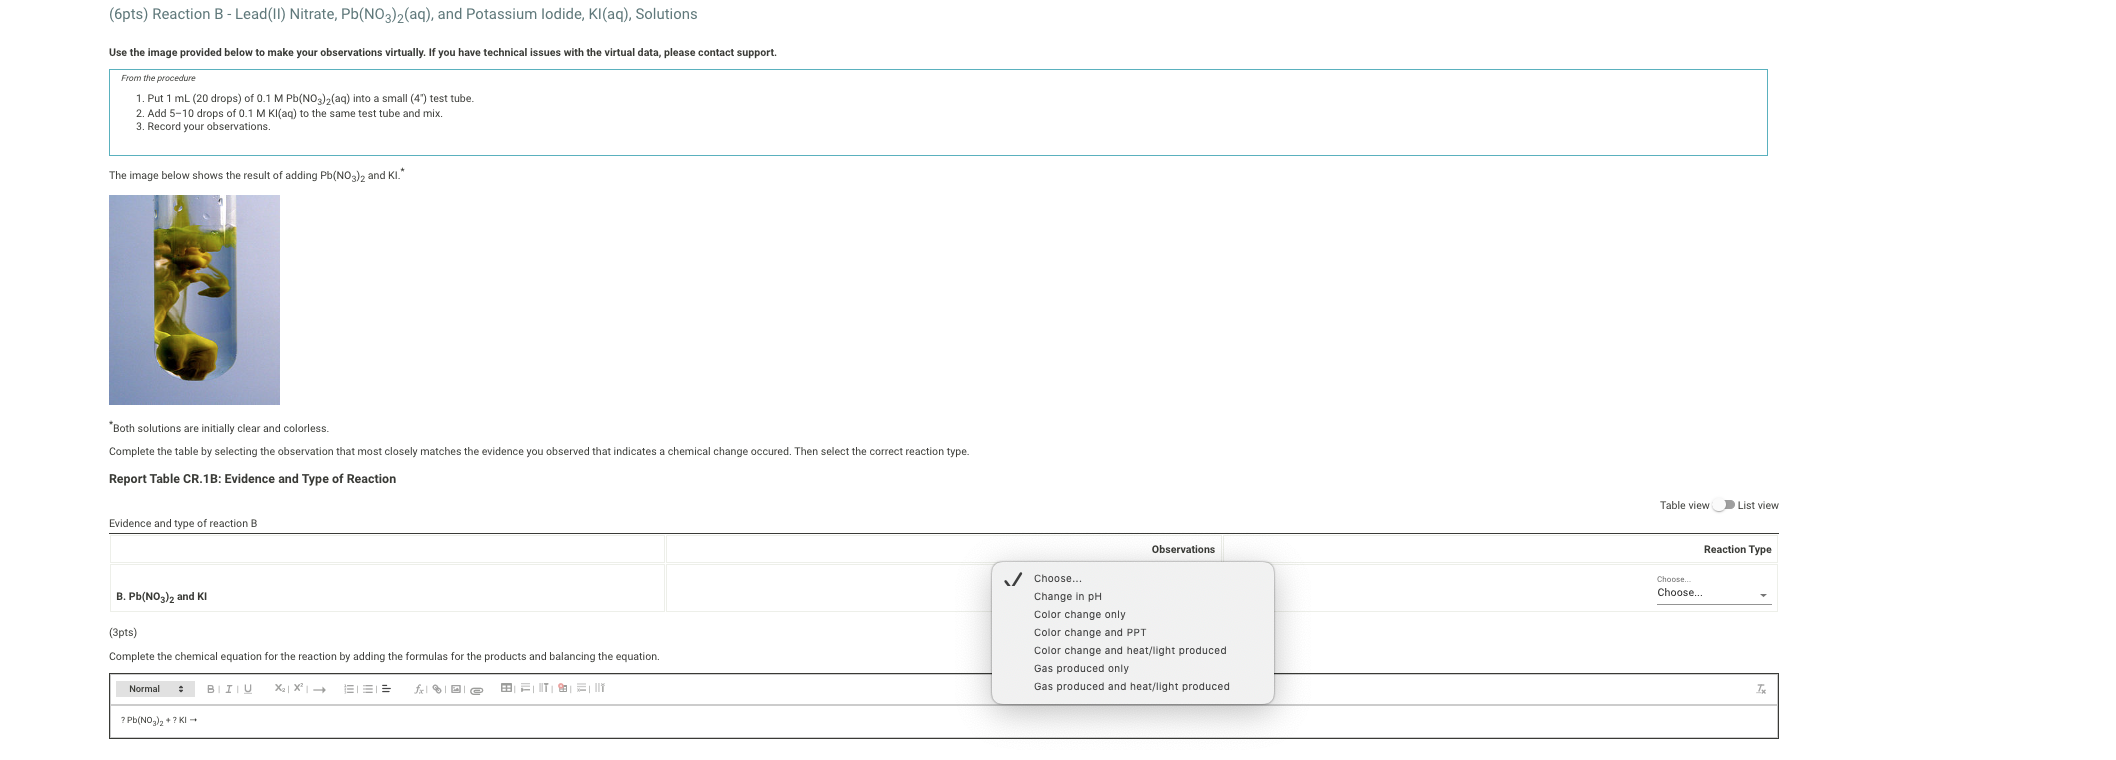Insert reaction arrow symbol
The height and width of the screenshot is (760, 2116).
pos(319,689)
